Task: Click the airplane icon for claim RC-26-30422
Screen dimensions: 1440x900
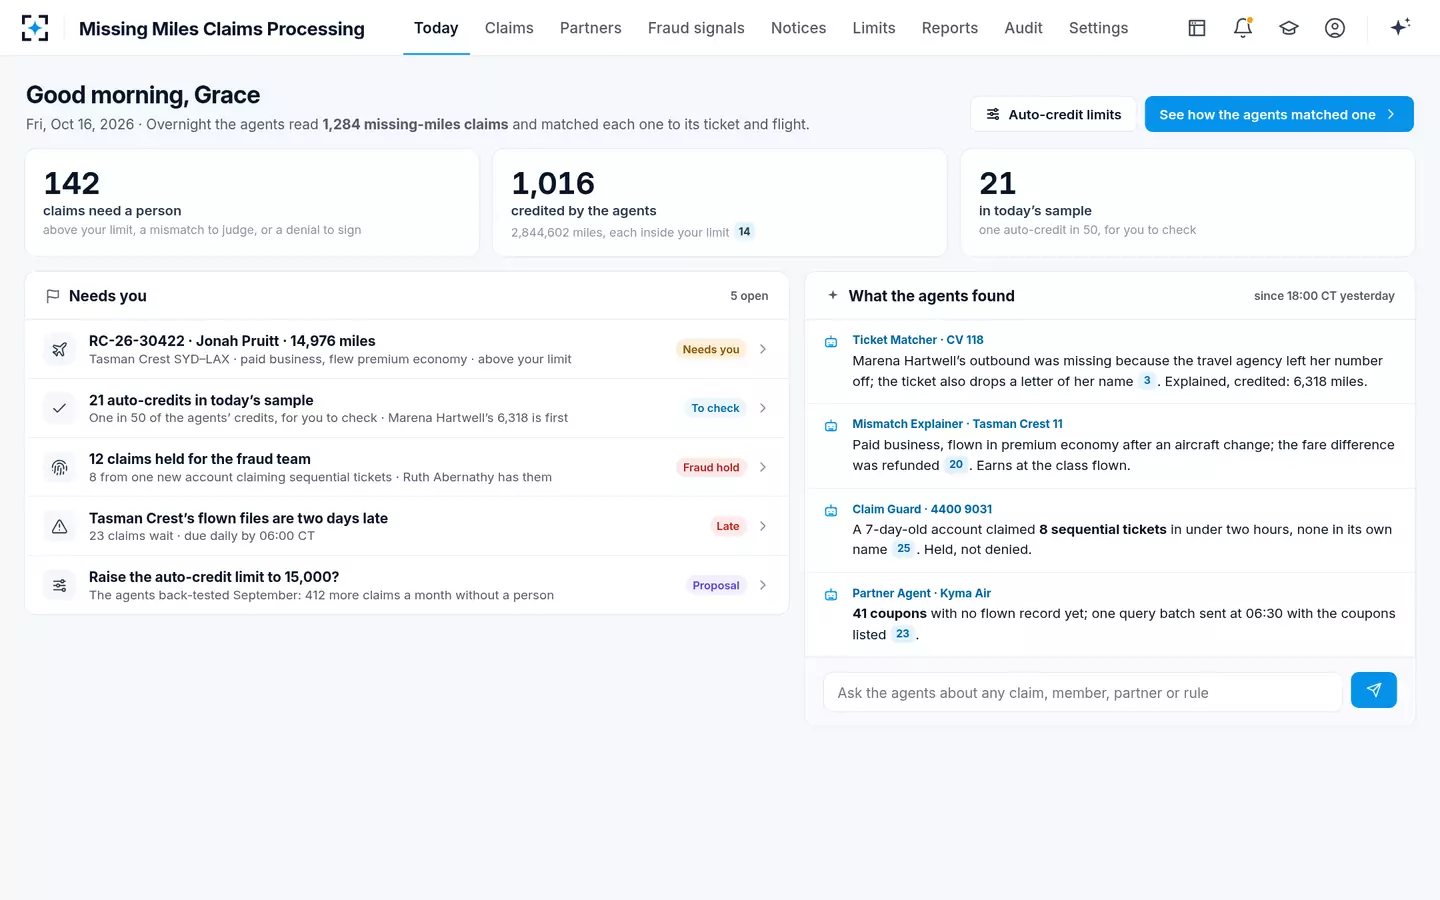Action: pyautogui.click(x=60, y=349)
